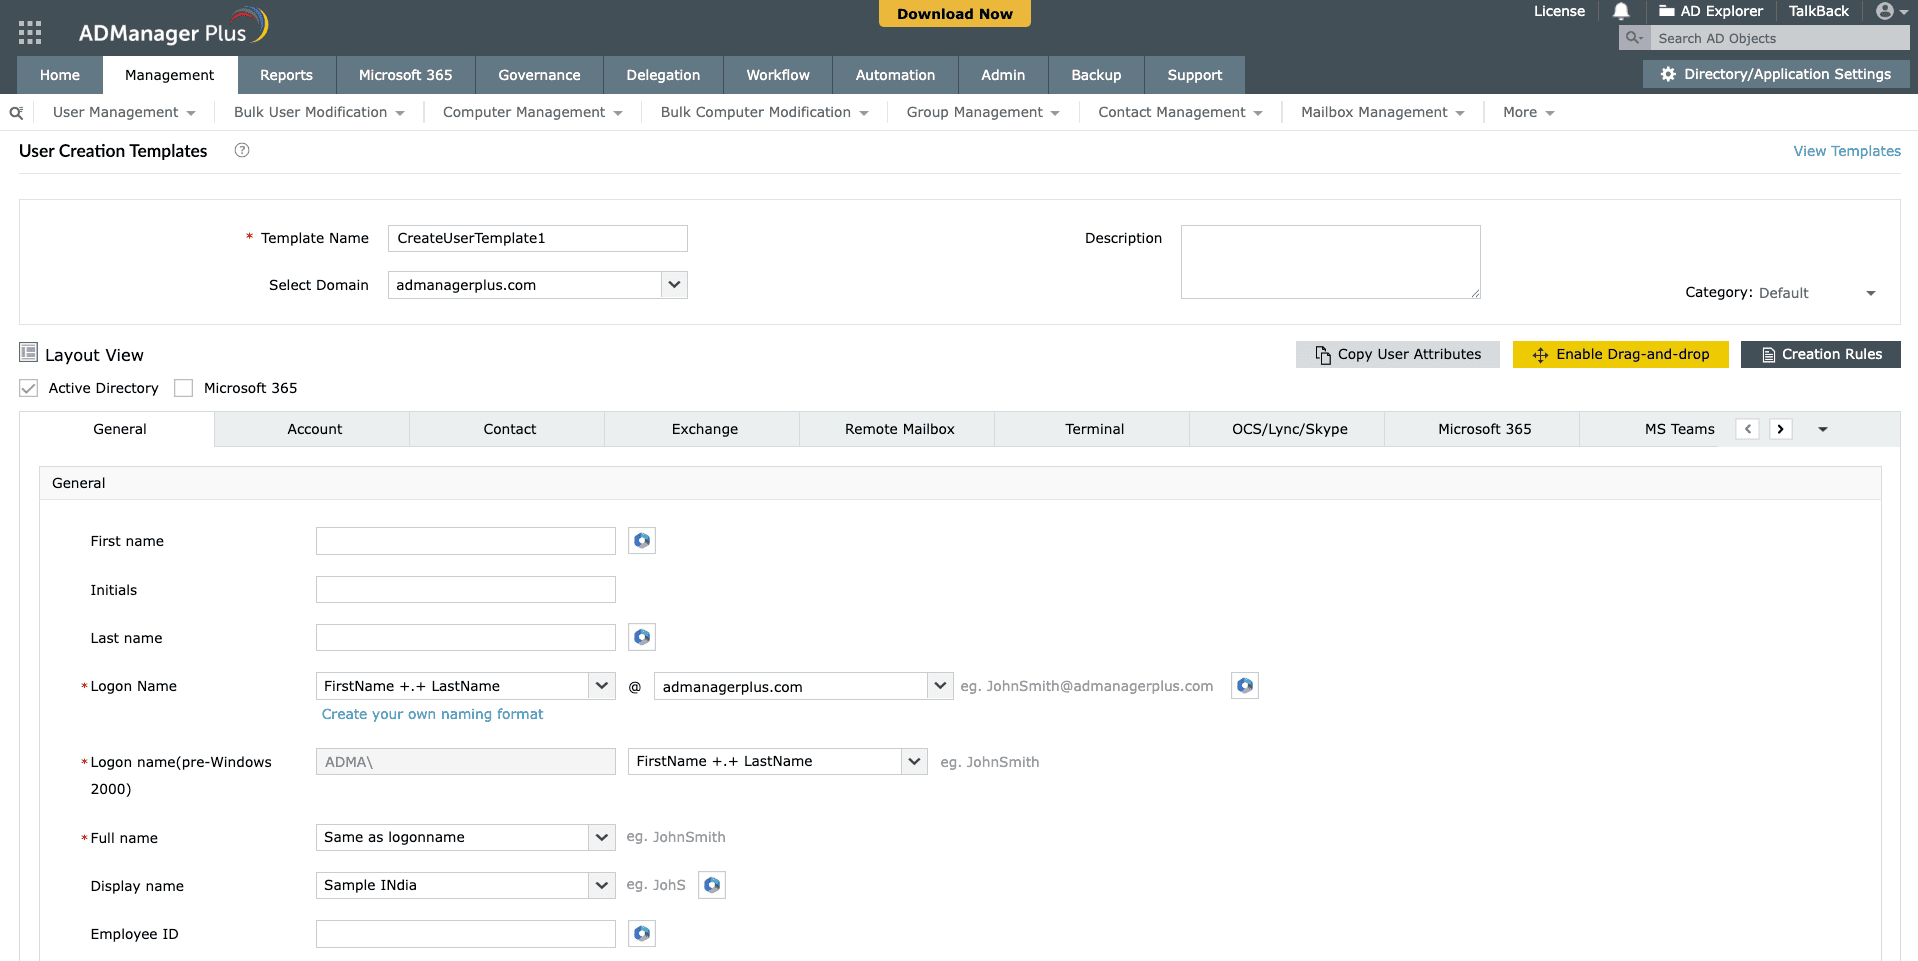
Task: Click inside the Description text box
Action: coord(1330,261)
